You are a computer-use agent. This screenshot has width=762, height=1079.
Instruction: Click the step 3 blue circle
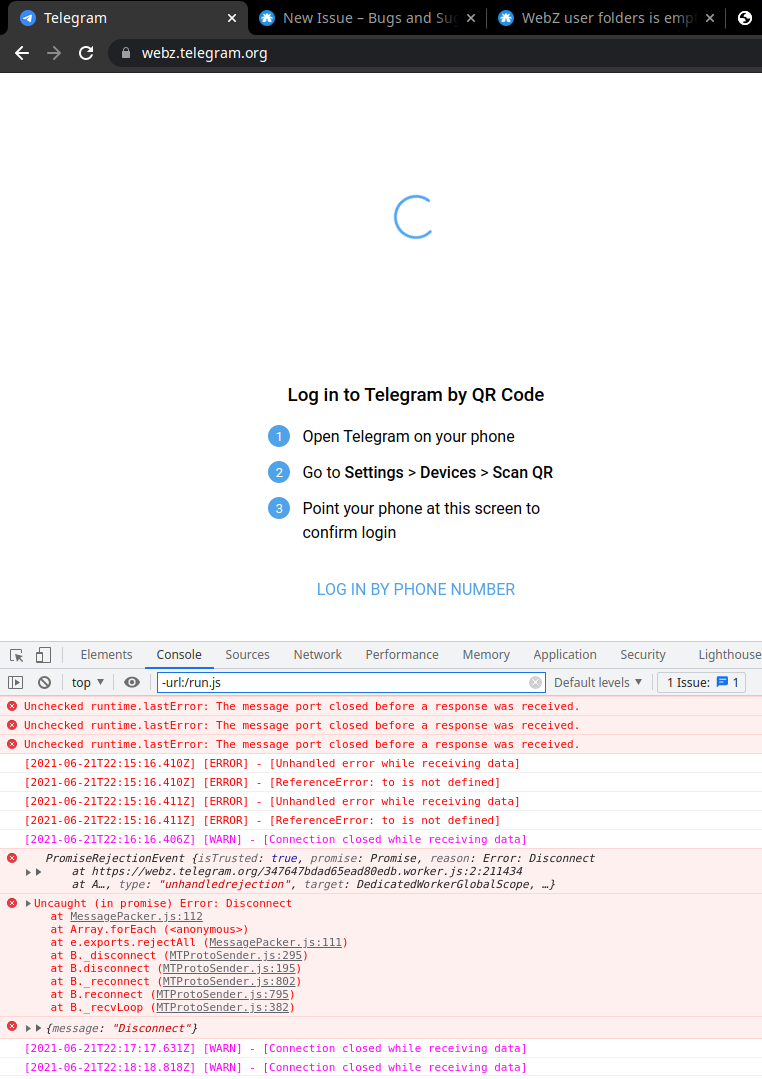tap(279, 509)
